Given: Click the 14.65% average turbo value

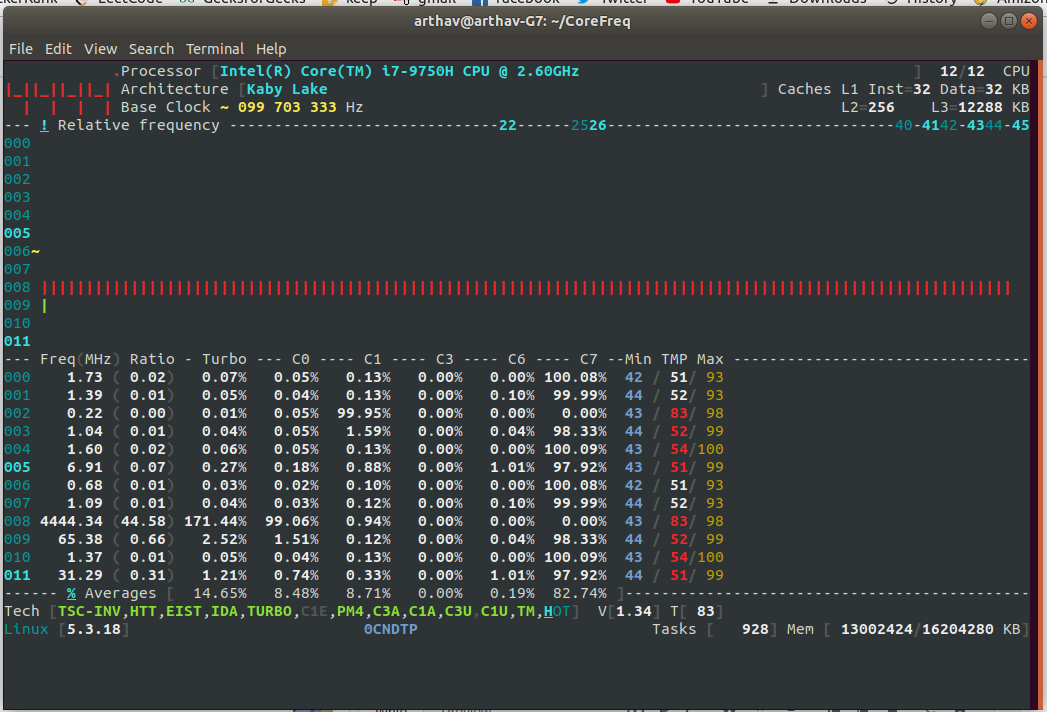Looking at the screenshot, I should [x=220, y=593].
